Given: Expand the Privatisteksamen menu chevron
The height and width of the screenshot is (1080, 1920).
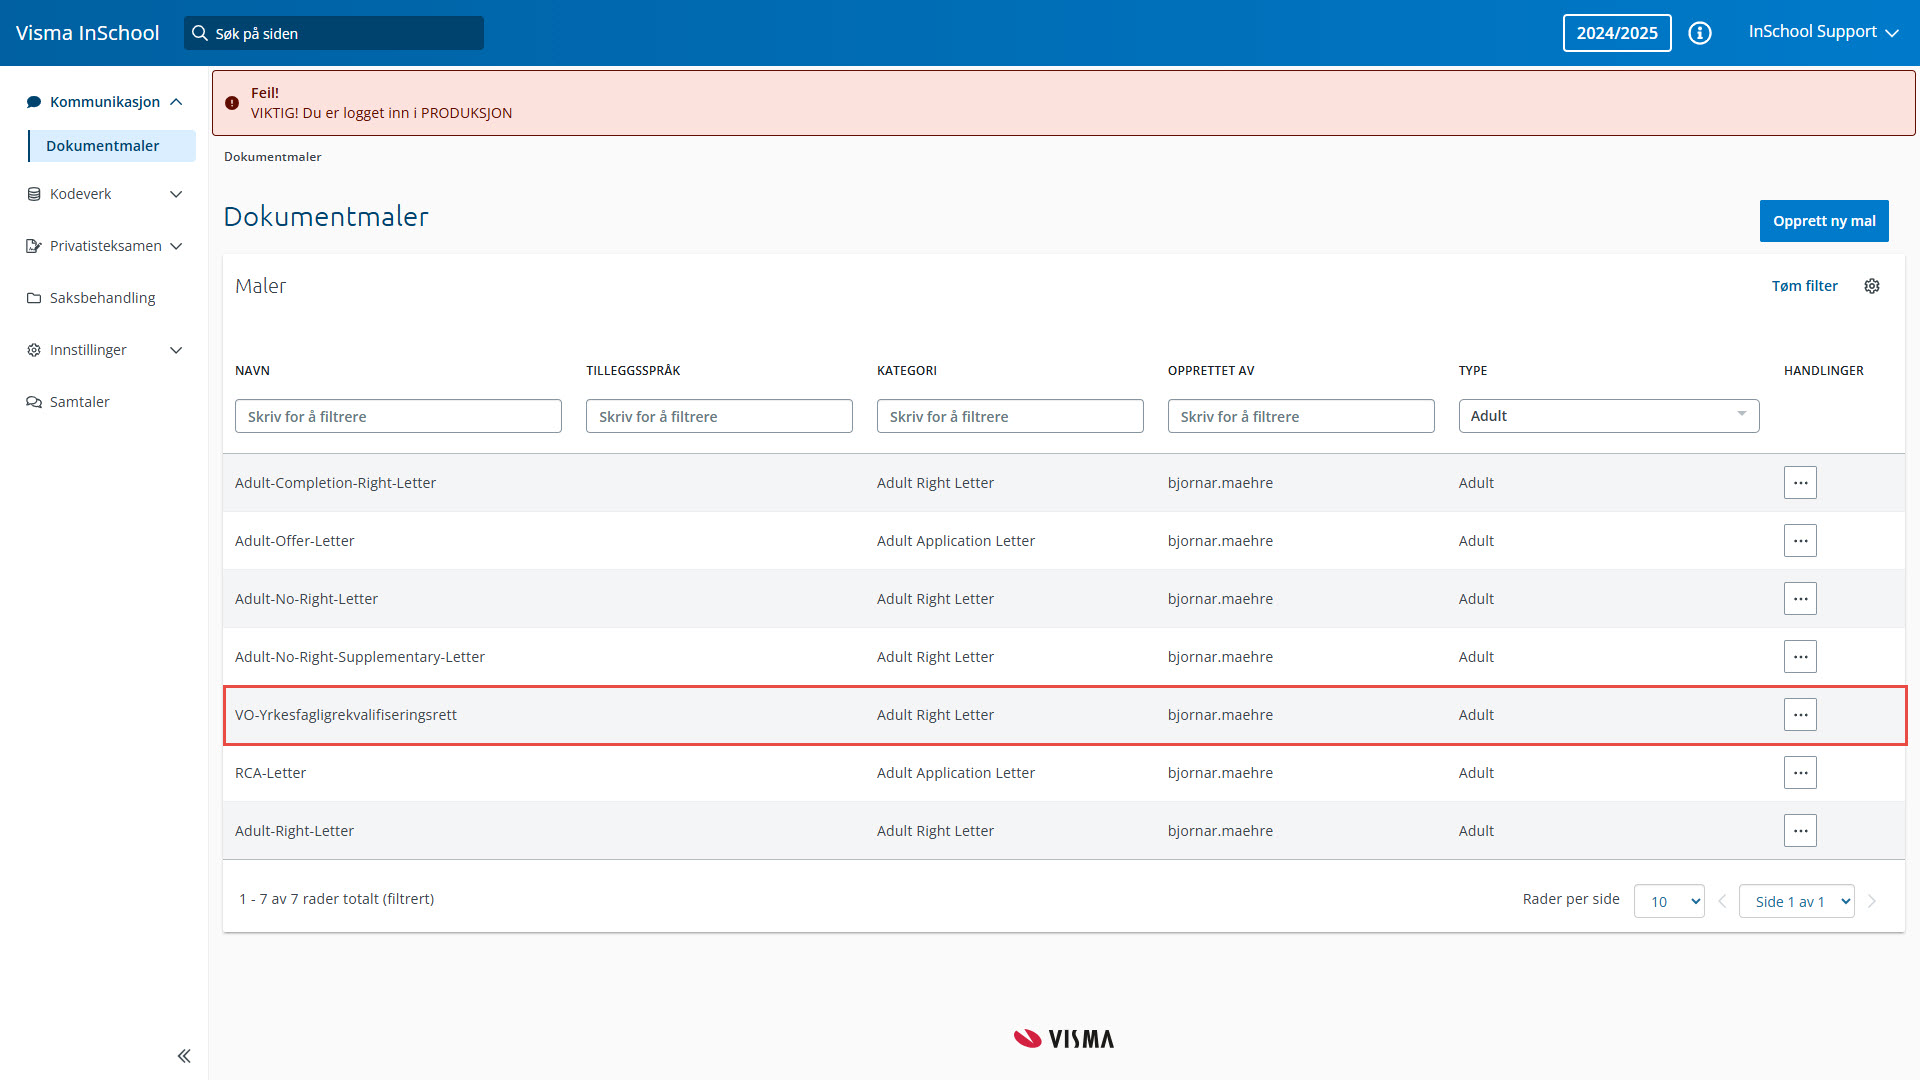Looking at the screenshot, I should click(176, 246).
